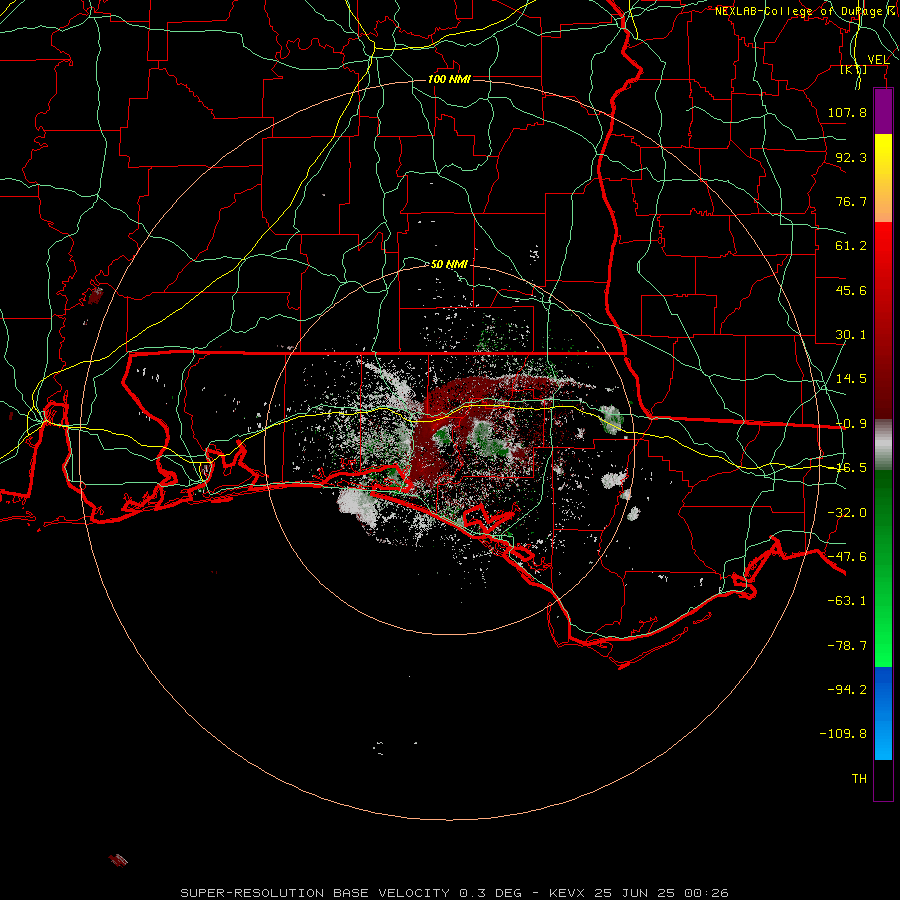Image resolution: width=900 pixels, height=900 pixels.
Task: Click the -109.8 scale value
Action: click(843, 734)
